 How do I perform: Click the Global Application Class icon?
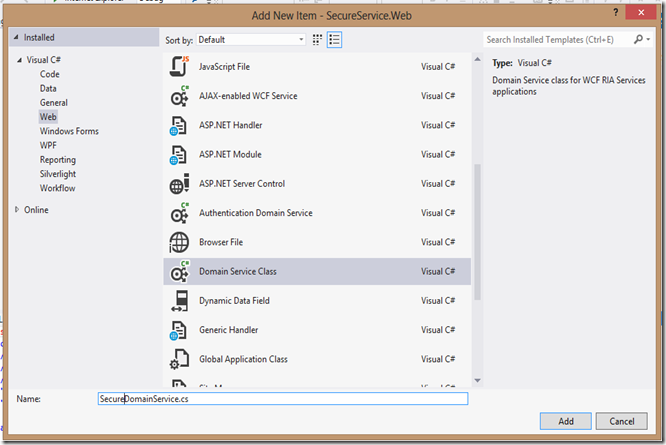[179, 359]
